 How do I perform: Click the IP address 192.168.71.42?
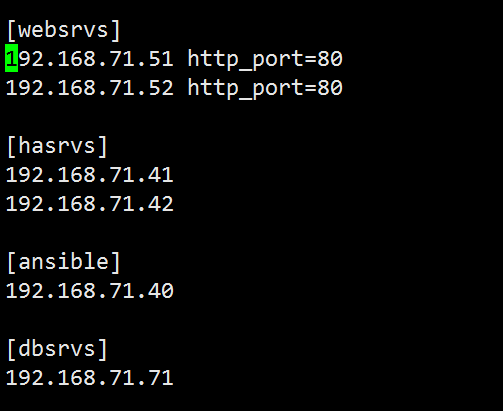coord(89,204)
